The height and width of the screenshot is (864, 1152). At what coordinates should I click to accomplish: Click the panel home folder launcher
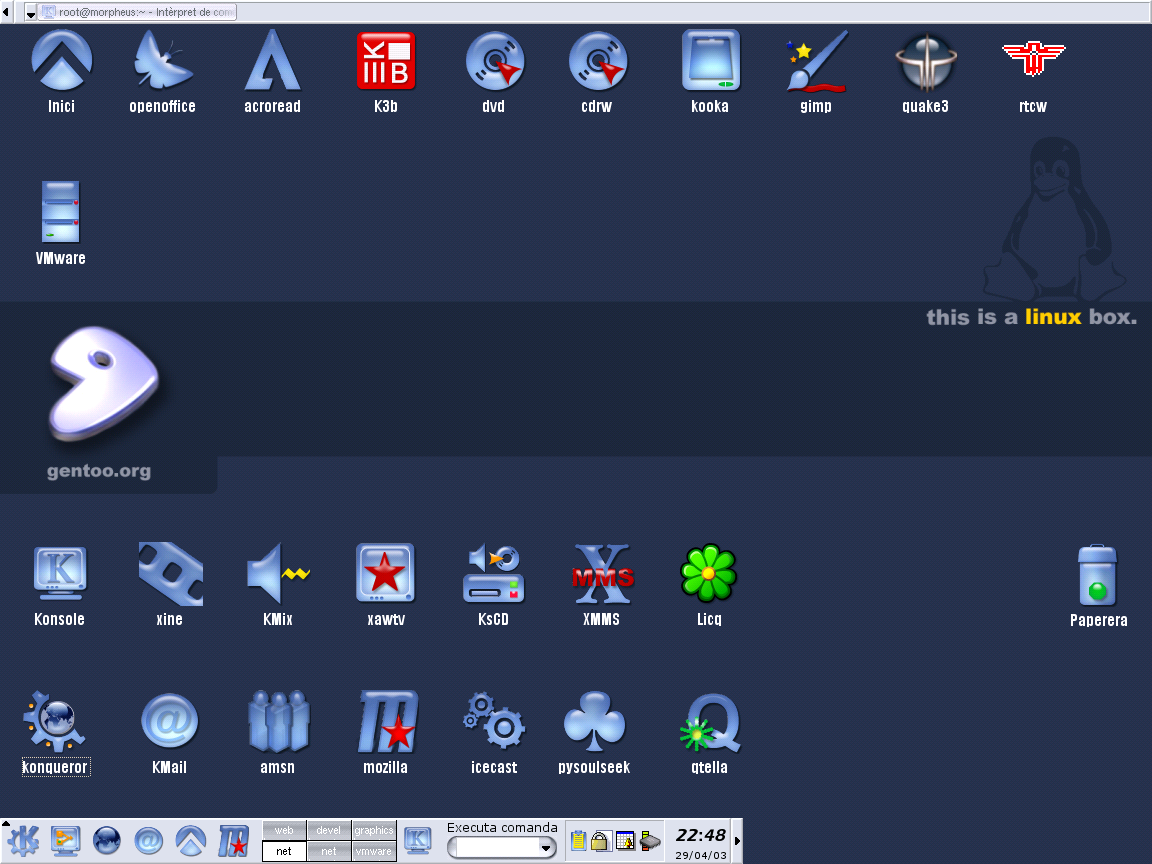(x=190, y=840)
